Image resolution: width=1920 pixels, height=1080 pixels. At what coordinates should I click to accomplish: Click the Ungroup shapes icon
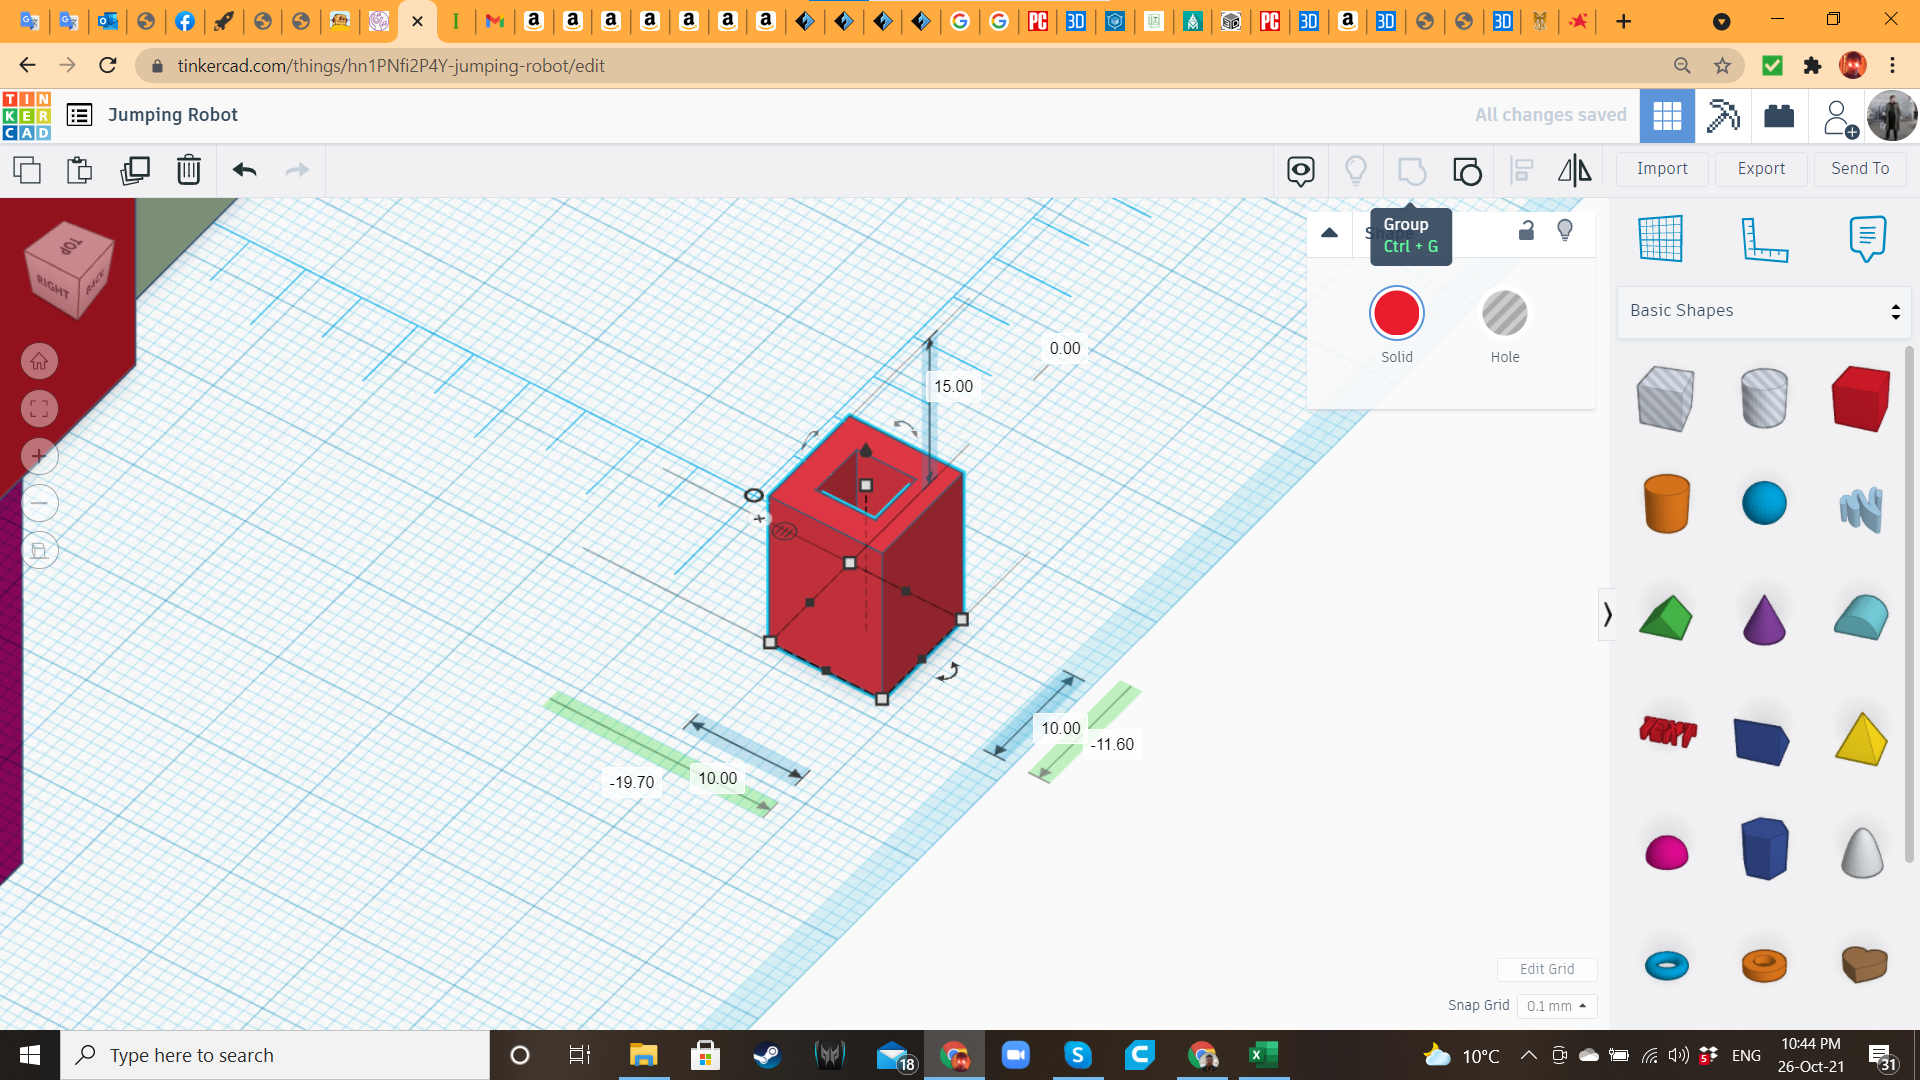(x=1466, y=171)
